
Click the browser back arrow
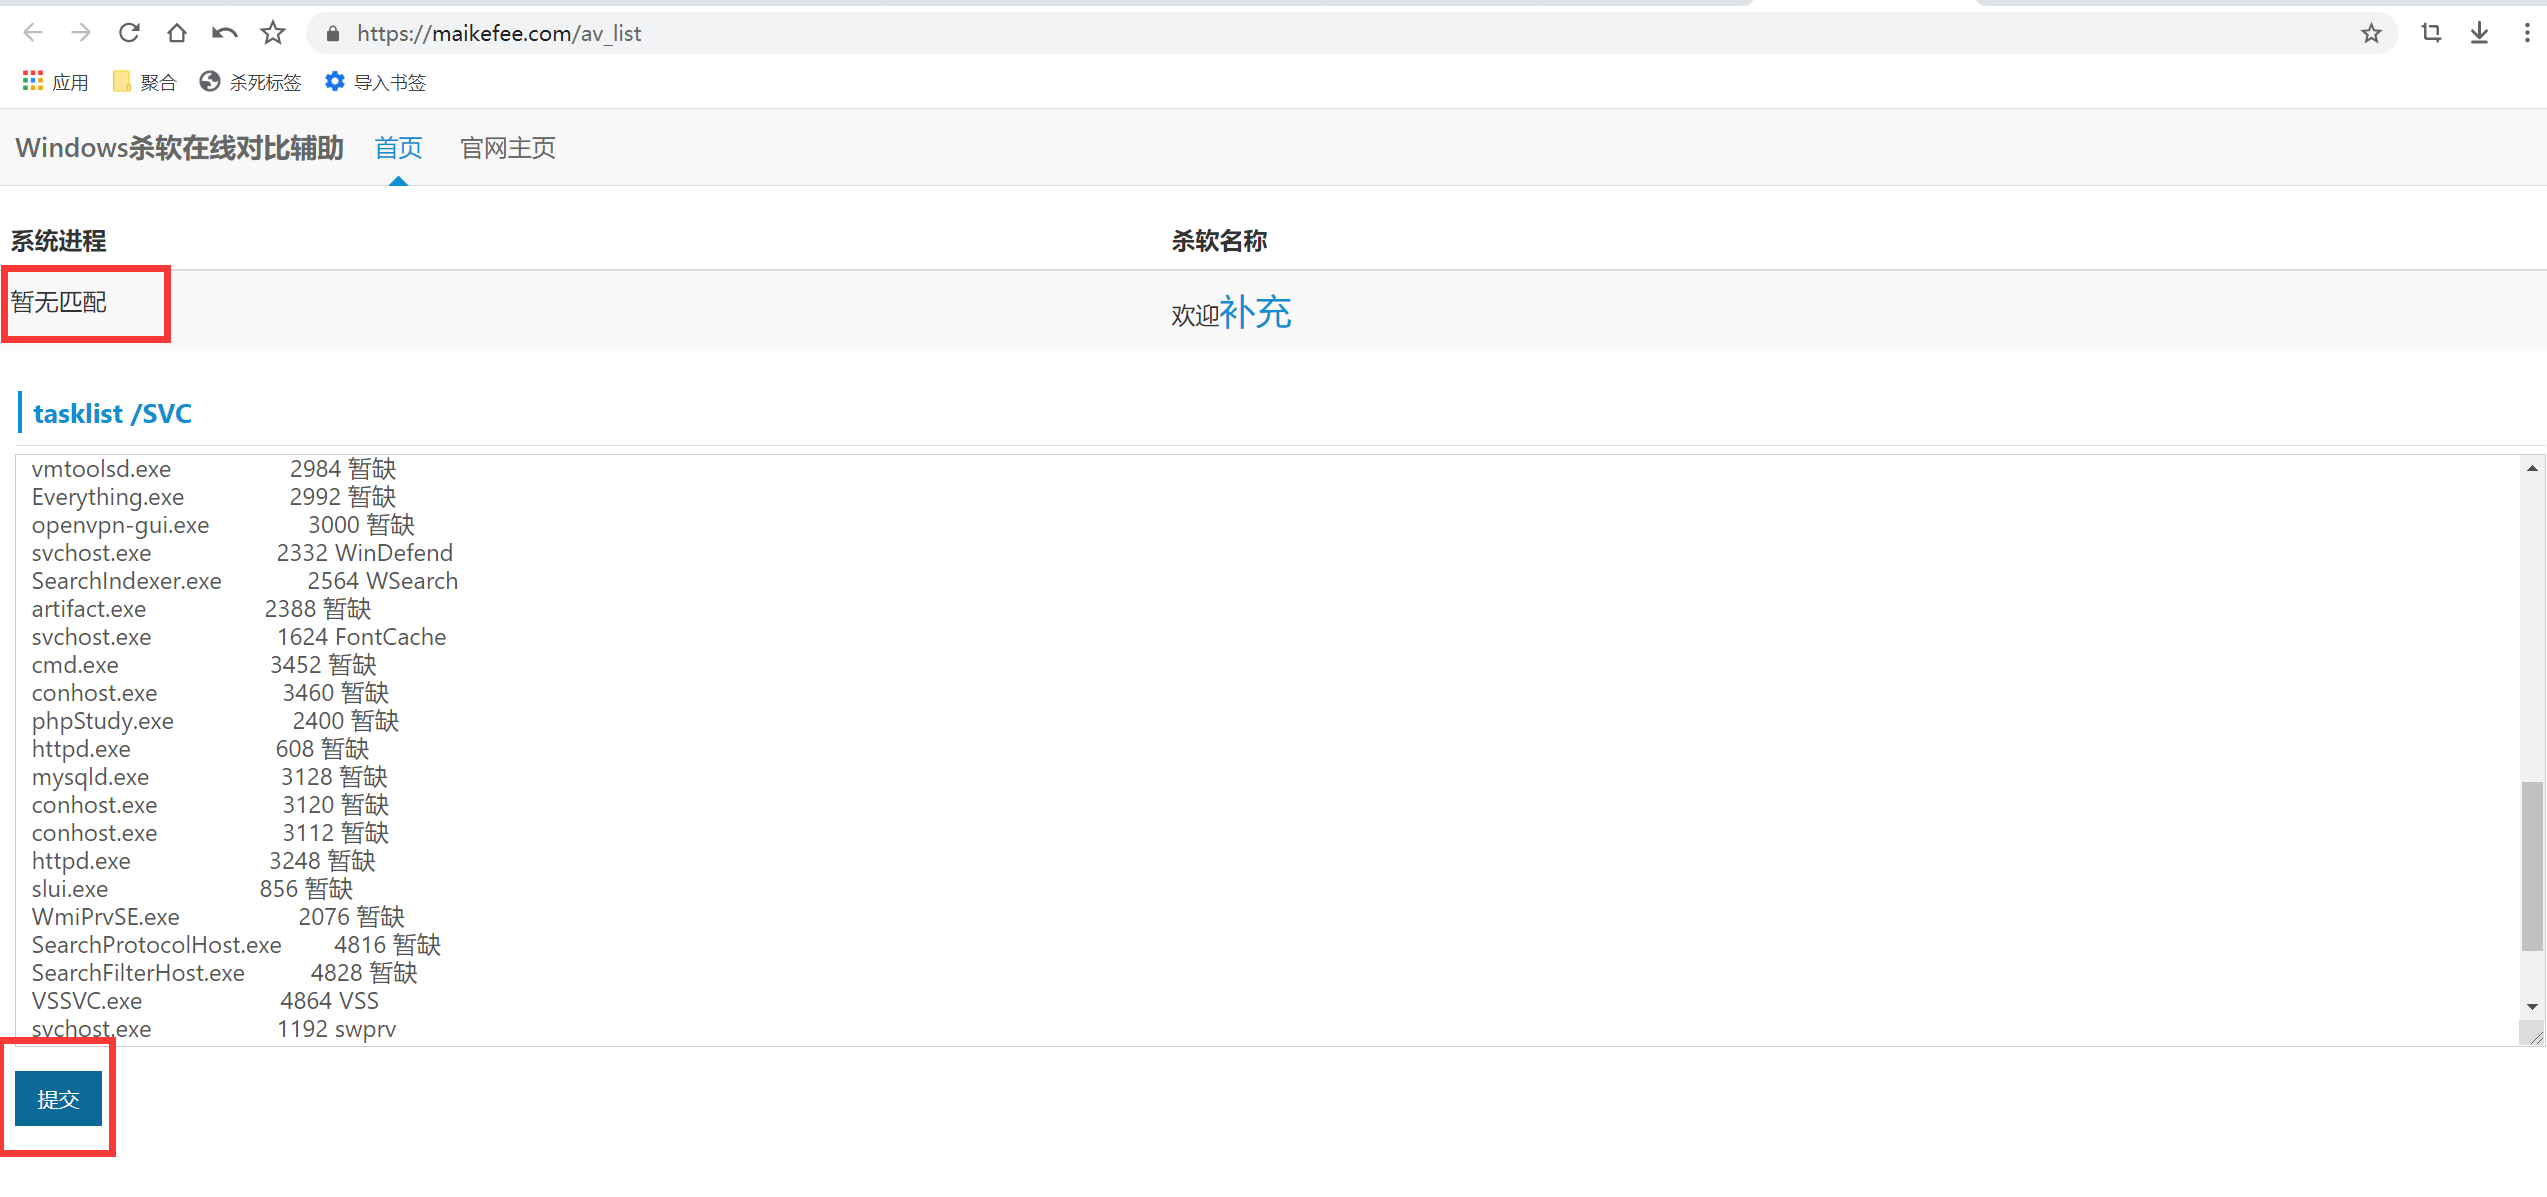(33, 33)
